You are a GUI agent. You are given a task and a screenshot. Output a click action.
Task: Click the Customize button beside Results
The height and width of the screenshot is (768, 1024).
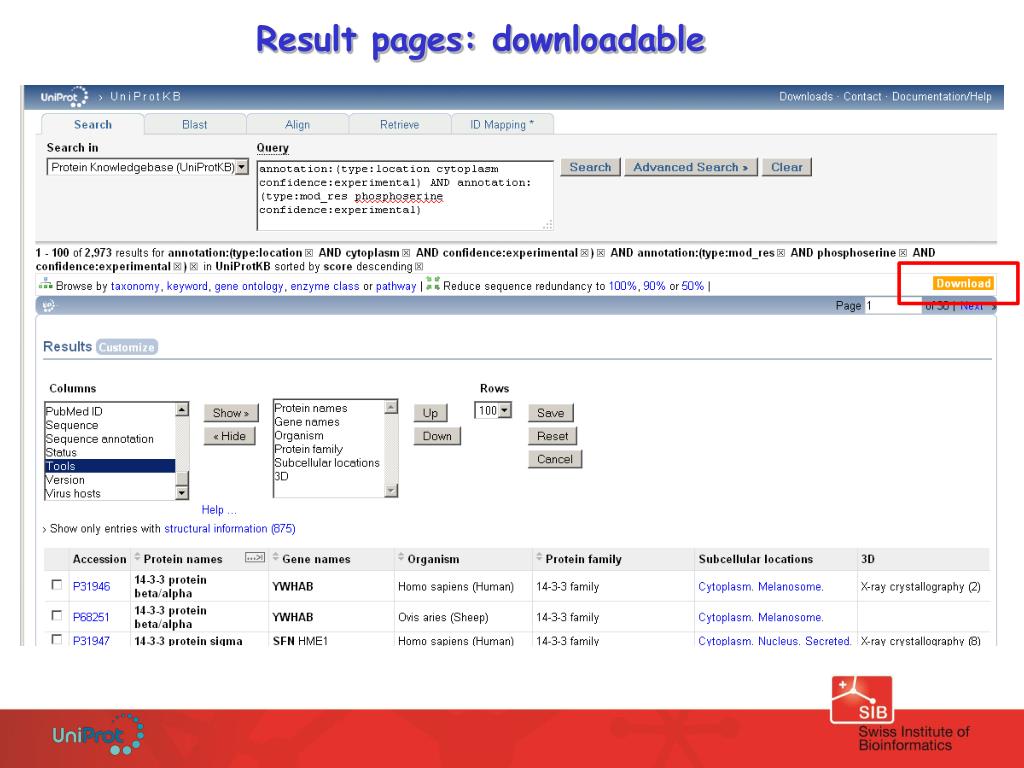127,347
